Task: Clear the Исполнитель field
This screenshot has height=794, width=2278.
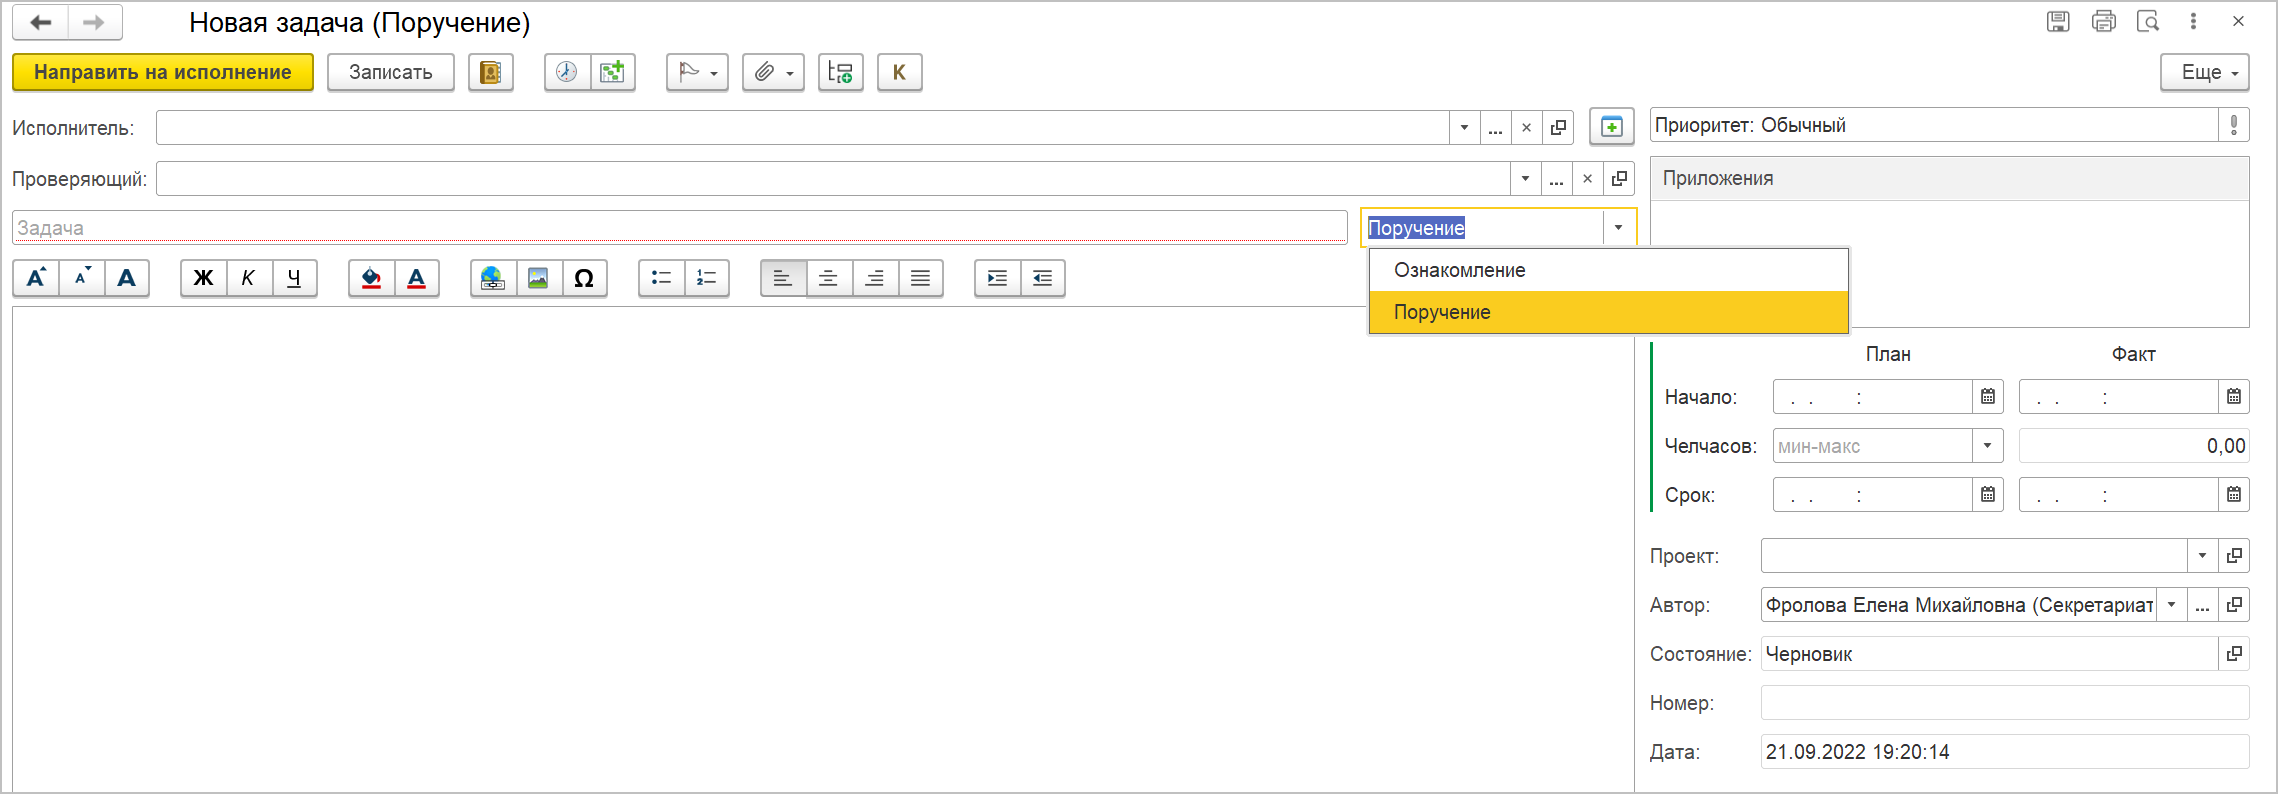Action: click(1526, 127)
